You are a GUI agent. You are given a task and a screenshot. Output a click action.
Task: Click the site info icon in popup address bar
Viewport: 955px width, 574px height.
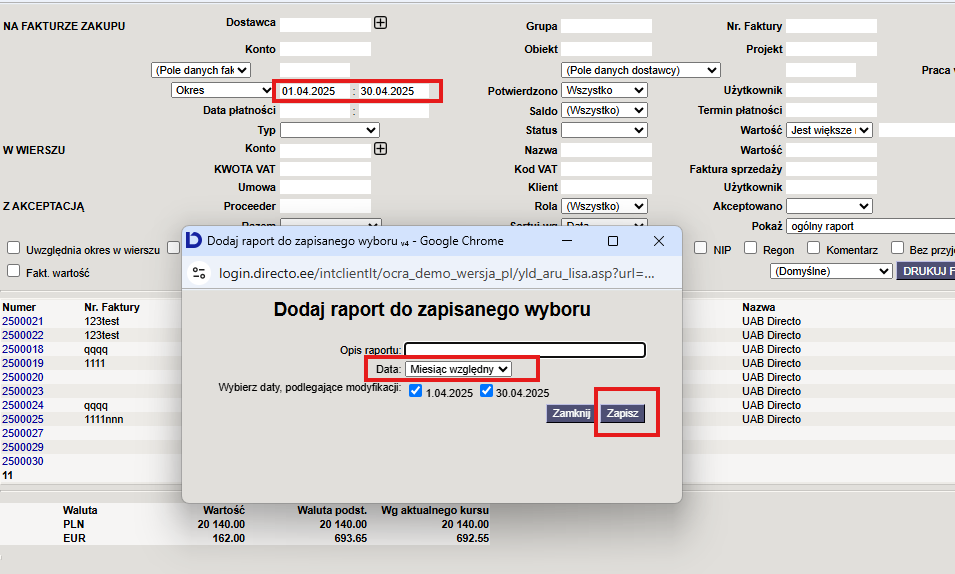click(199, 273)
